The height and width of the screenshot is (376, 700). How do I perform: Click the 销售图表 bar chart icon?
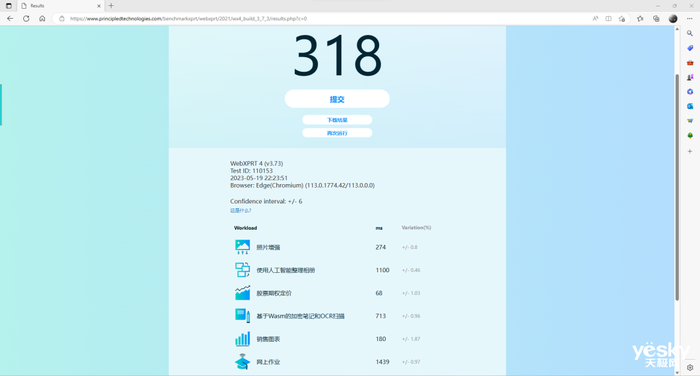click(242, 339)
